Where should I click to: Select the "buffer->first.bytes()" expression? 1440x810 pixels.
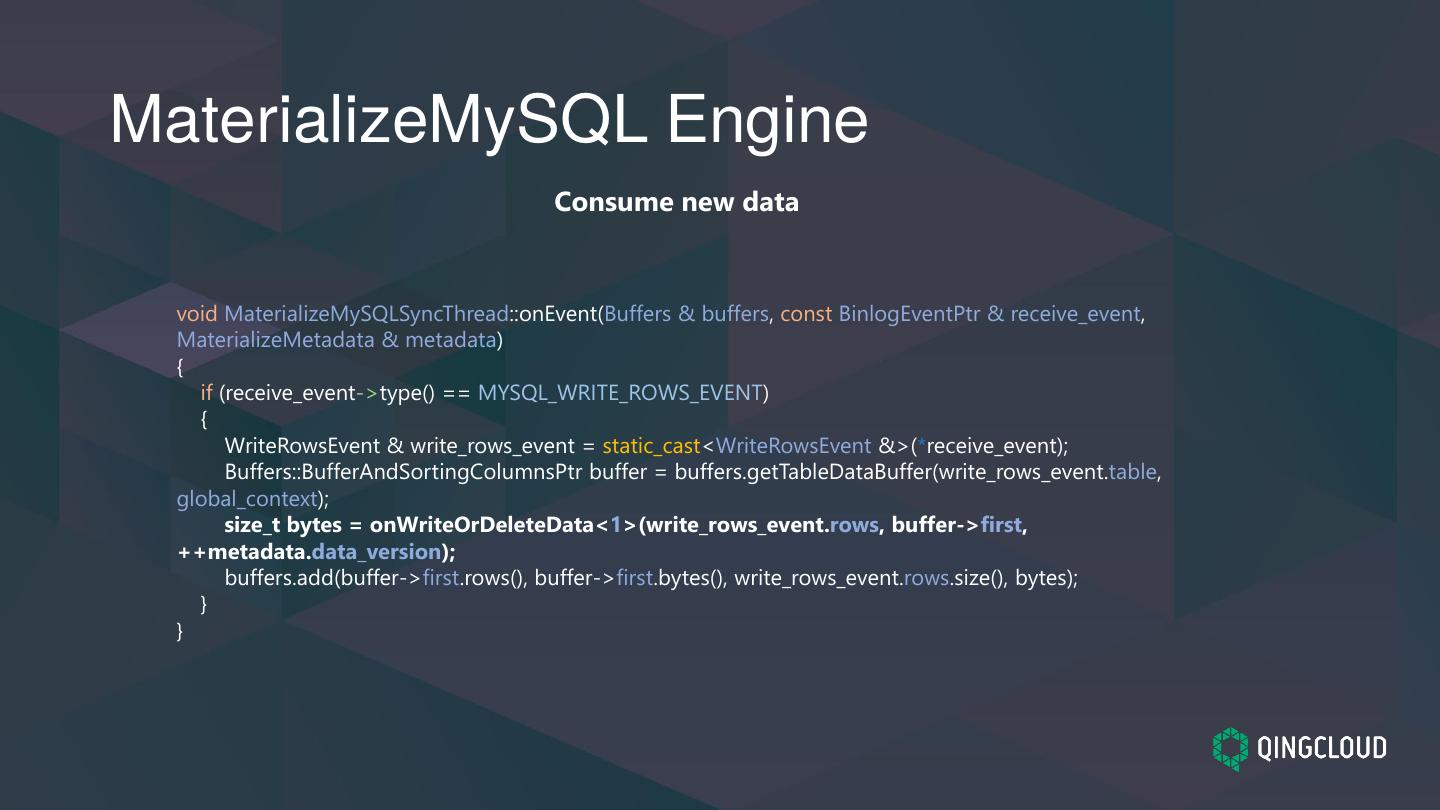pyautogui.click(x=630, y=578)
